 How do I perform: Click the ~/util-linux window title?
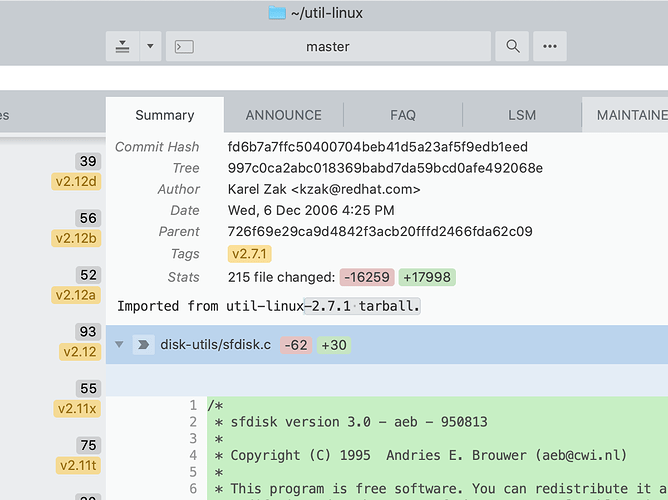327,13
